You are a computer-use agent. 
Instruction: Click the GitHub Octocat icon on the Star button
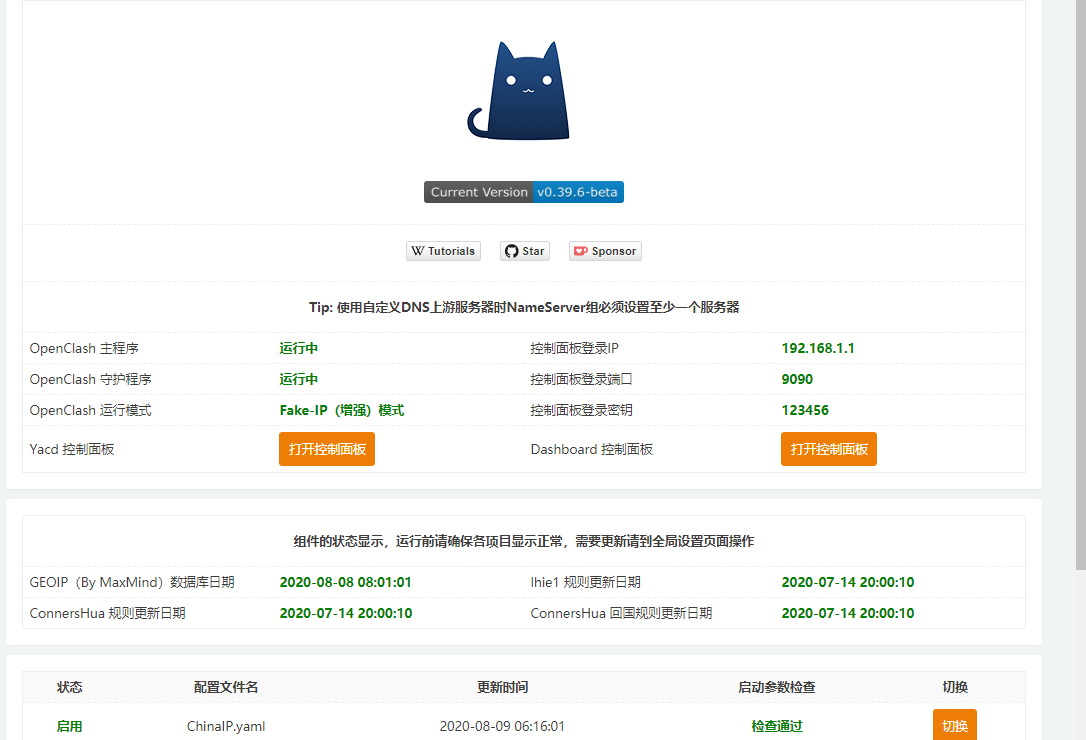coord(511,251)
